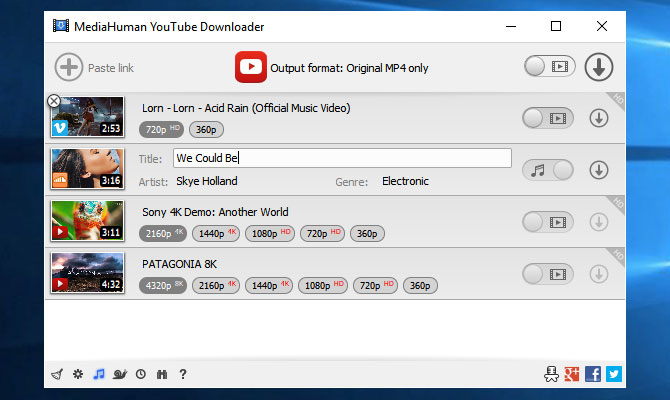Click the broom clear-list icon
Viewport: 670px width, 400px height.
pos(57,374)
